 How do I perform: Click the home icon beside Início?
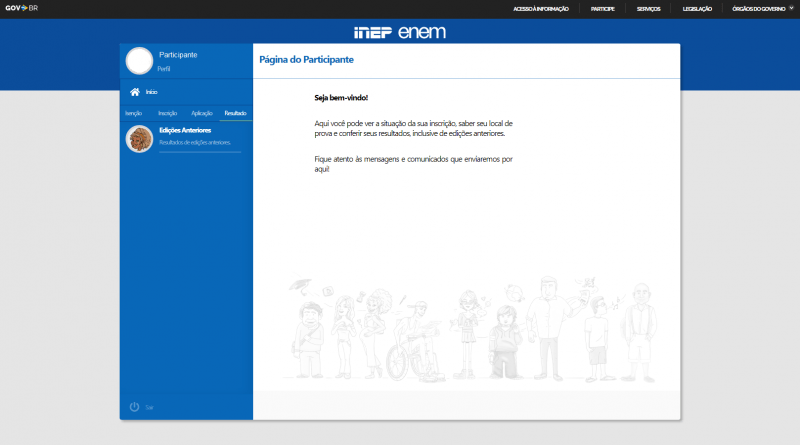[134, 92]
